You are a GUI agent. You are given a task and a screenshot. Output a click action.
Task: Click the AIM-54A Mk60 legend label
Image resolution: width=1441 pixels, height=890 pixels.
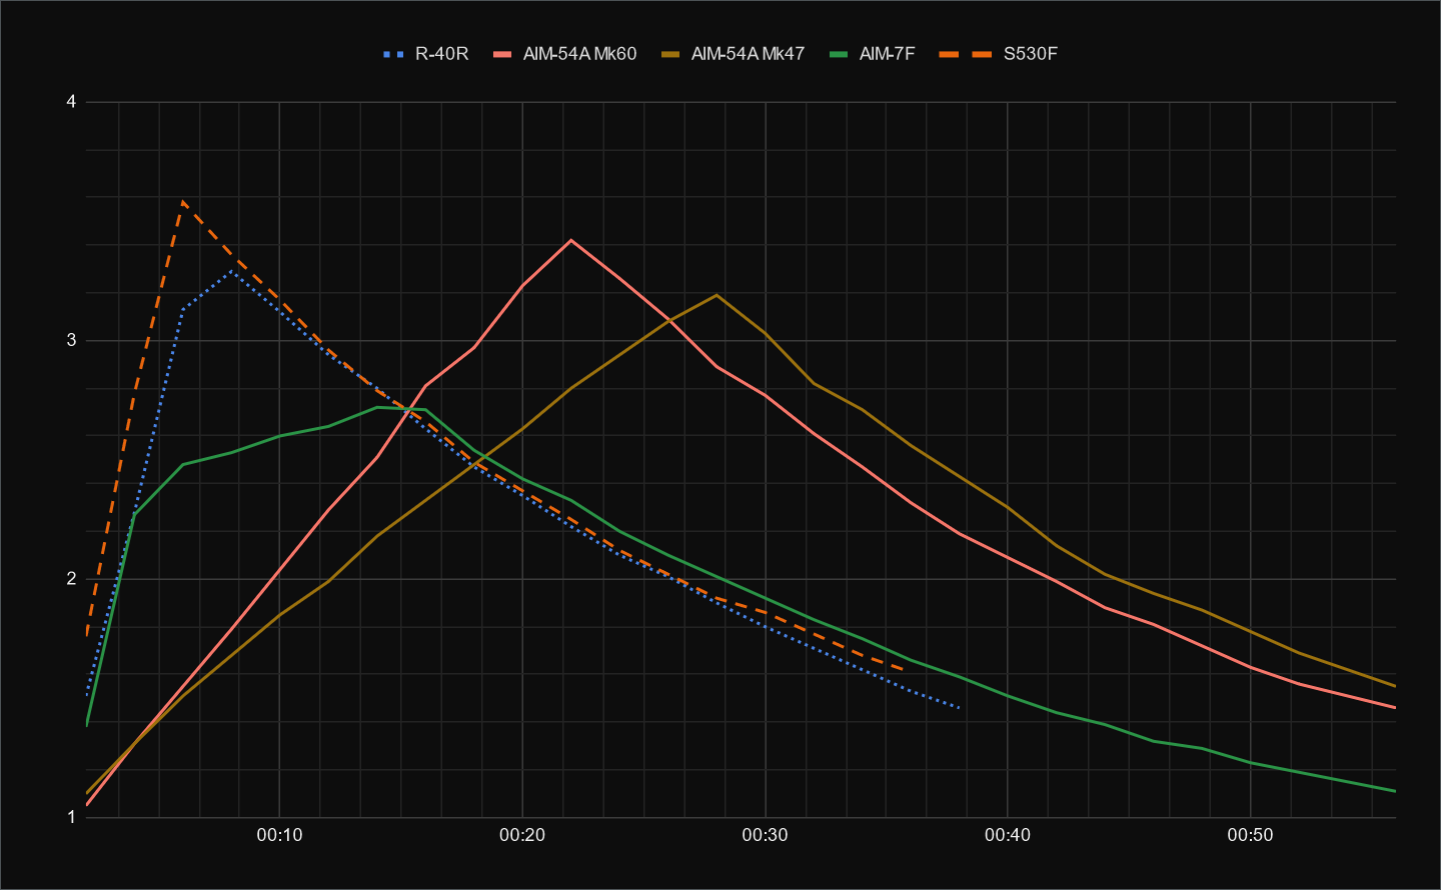[579, 54]
